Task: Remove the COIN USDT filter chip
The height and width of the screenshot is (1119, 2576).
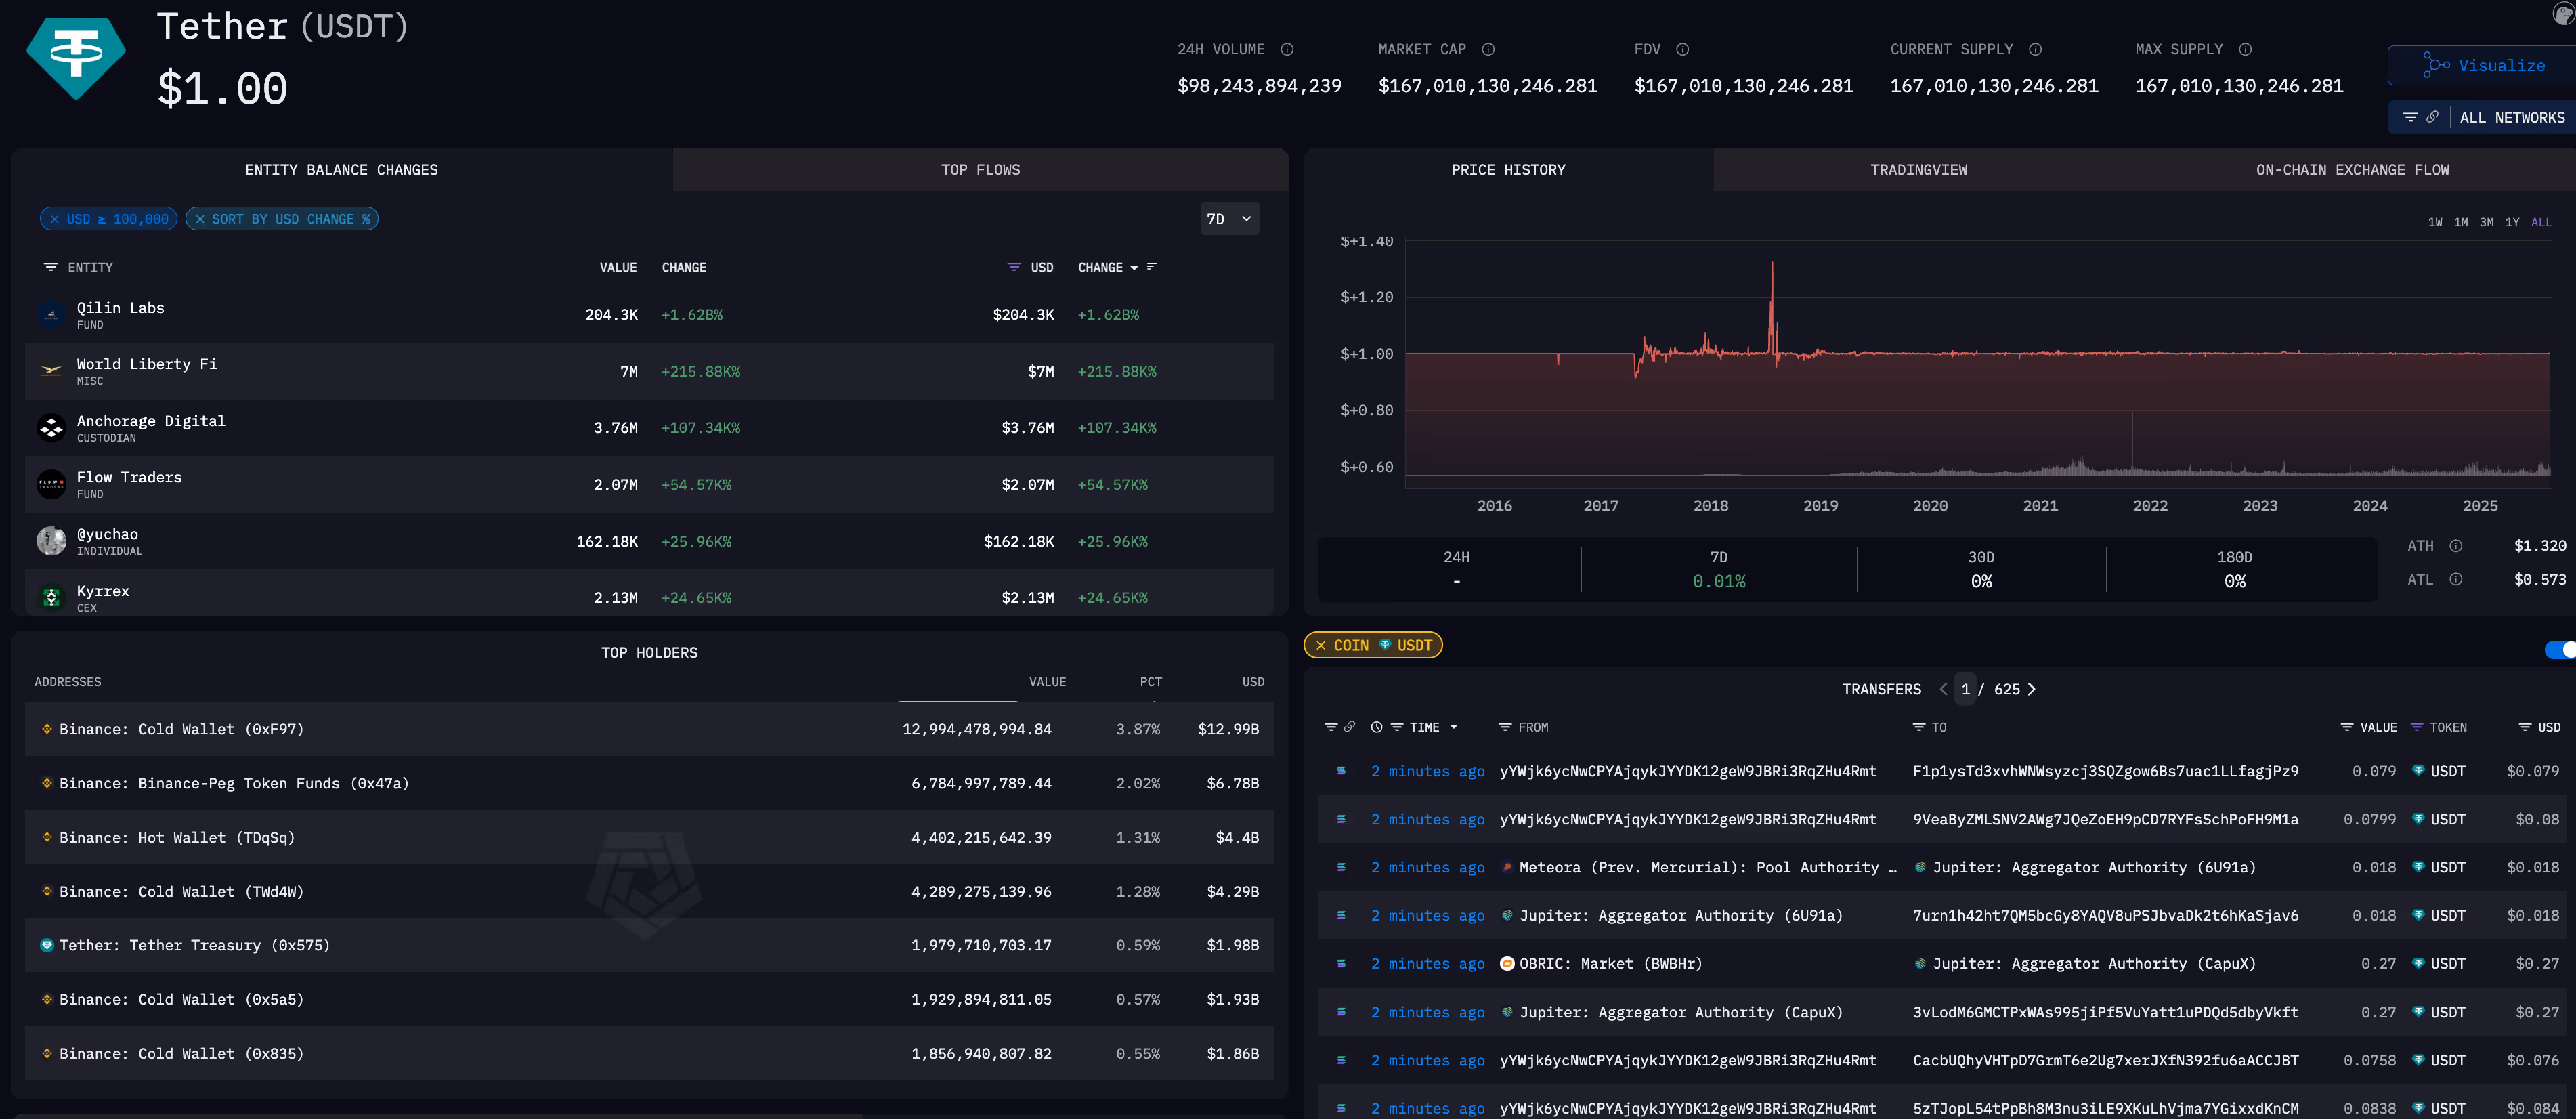Action: [x=1321, y=645]
